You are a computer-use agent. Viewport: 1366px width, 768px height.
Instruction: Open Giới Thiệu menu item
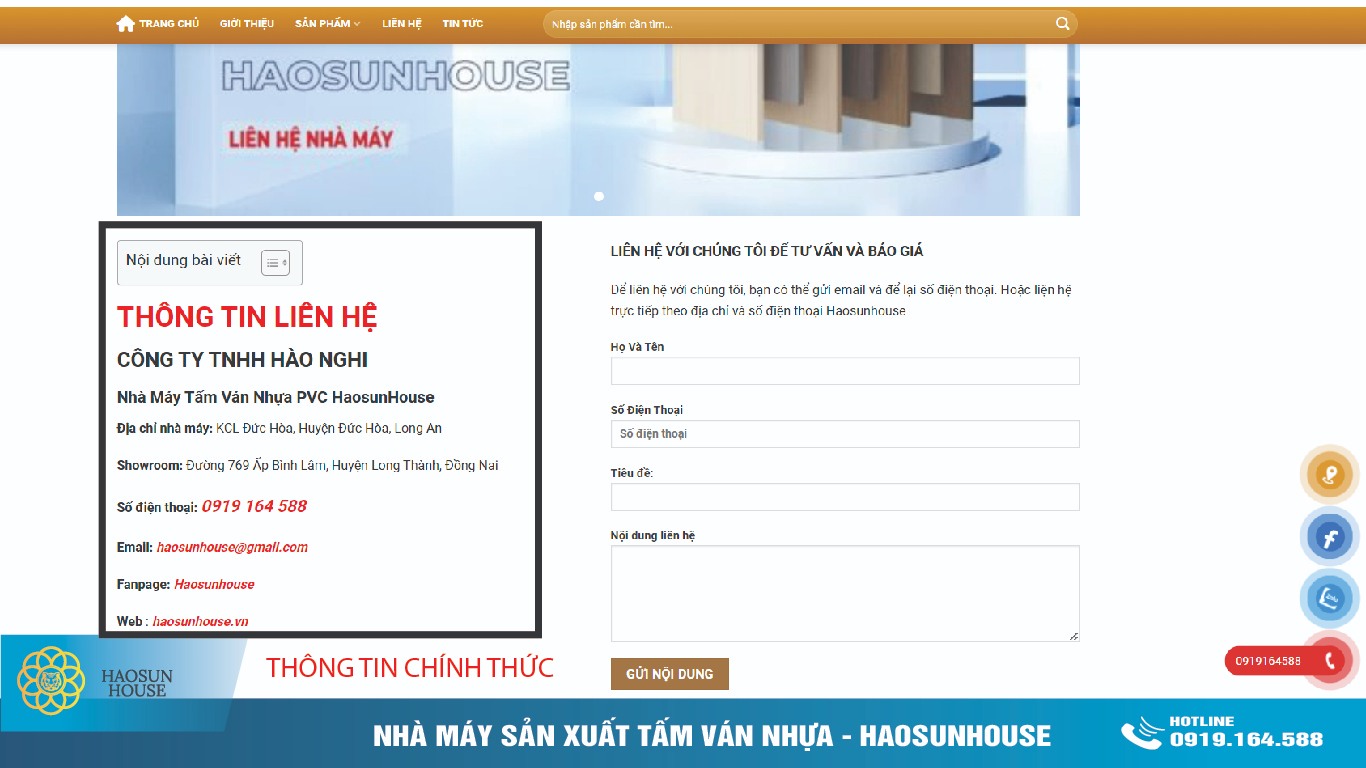tap(247, 24)
